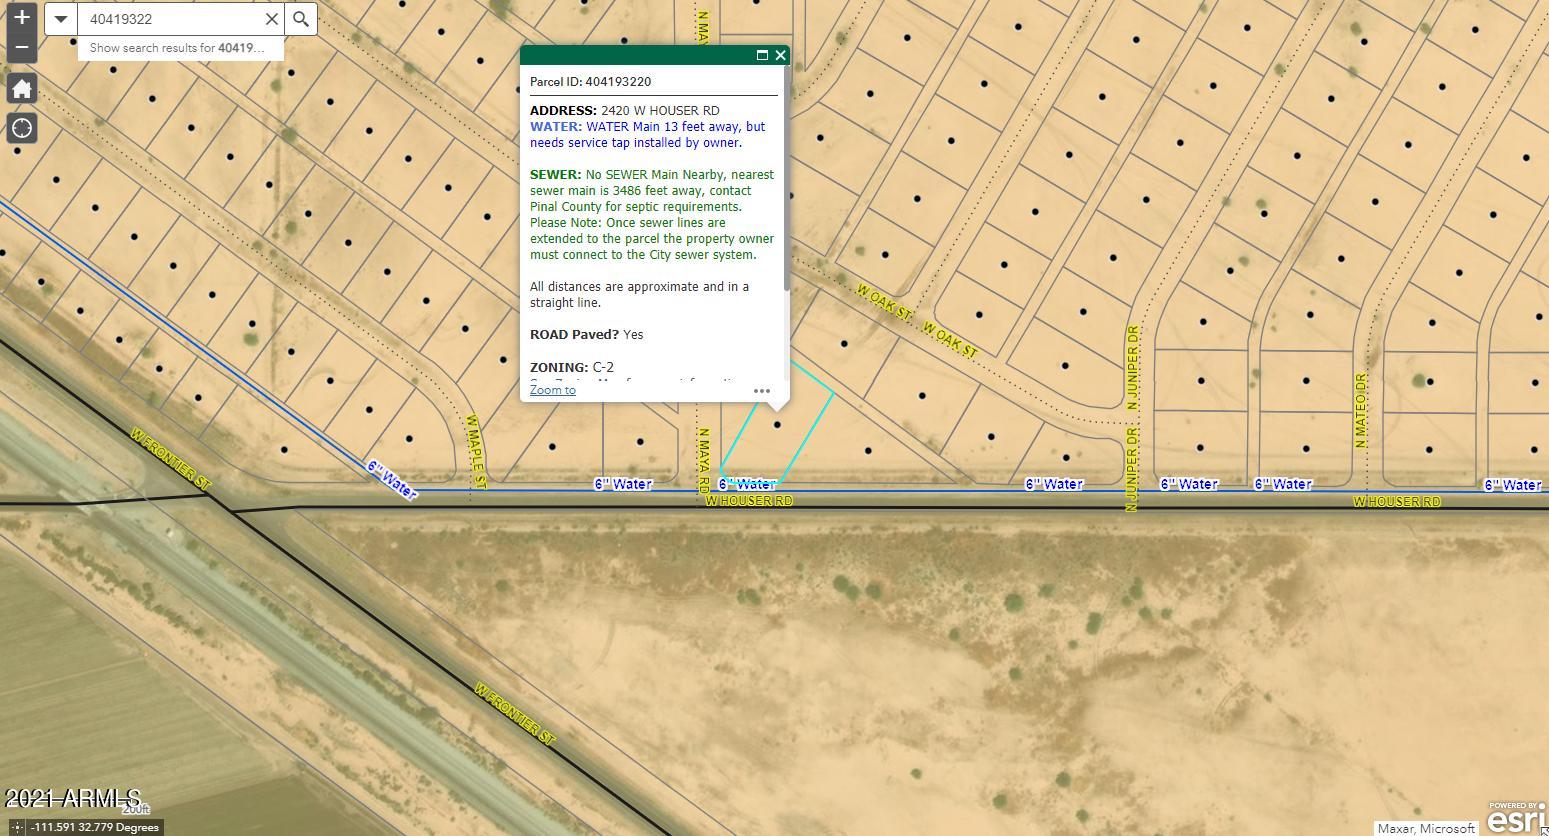Viewport: 1549px width, 836px height.
Task: Clear the search box text
Action: [x=272, y=19]
